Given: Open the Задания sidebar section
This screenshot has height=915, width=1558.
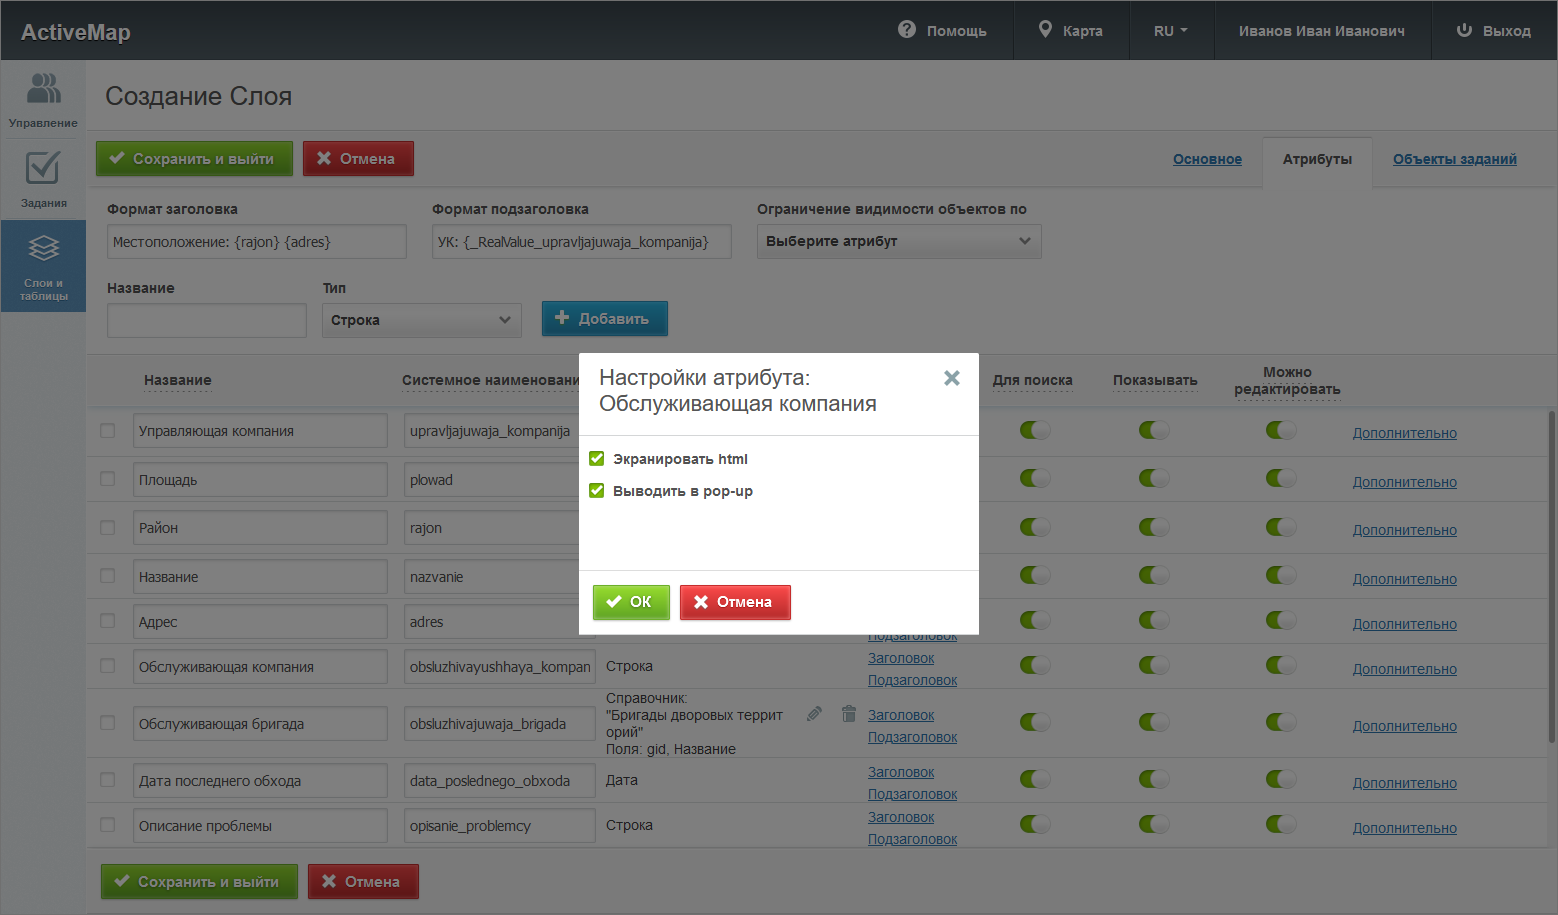Looking at the screenshot, I should 43,180.
